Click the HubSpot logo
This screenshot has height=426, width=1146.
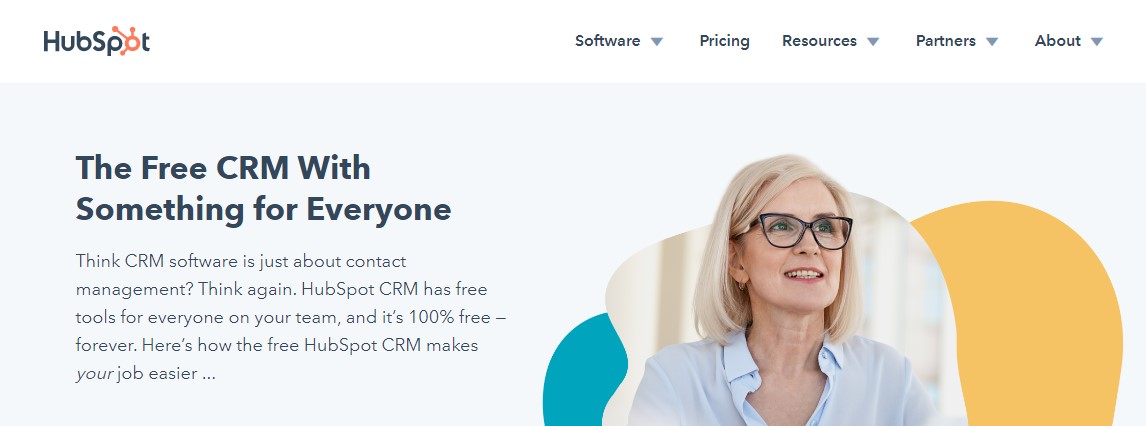[x=96, y=41]
